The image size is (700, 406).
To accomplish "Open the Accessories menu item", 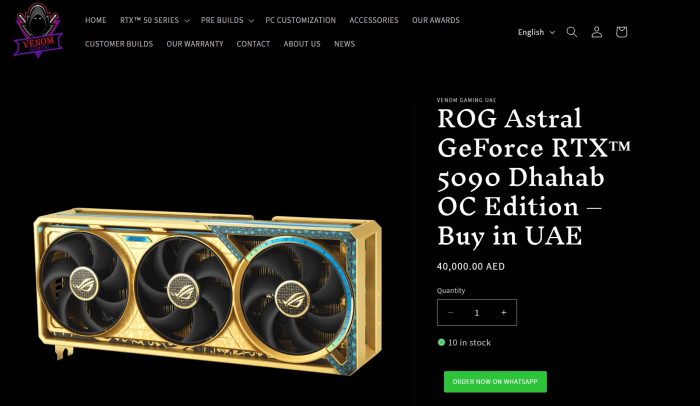I will [374, 21].
